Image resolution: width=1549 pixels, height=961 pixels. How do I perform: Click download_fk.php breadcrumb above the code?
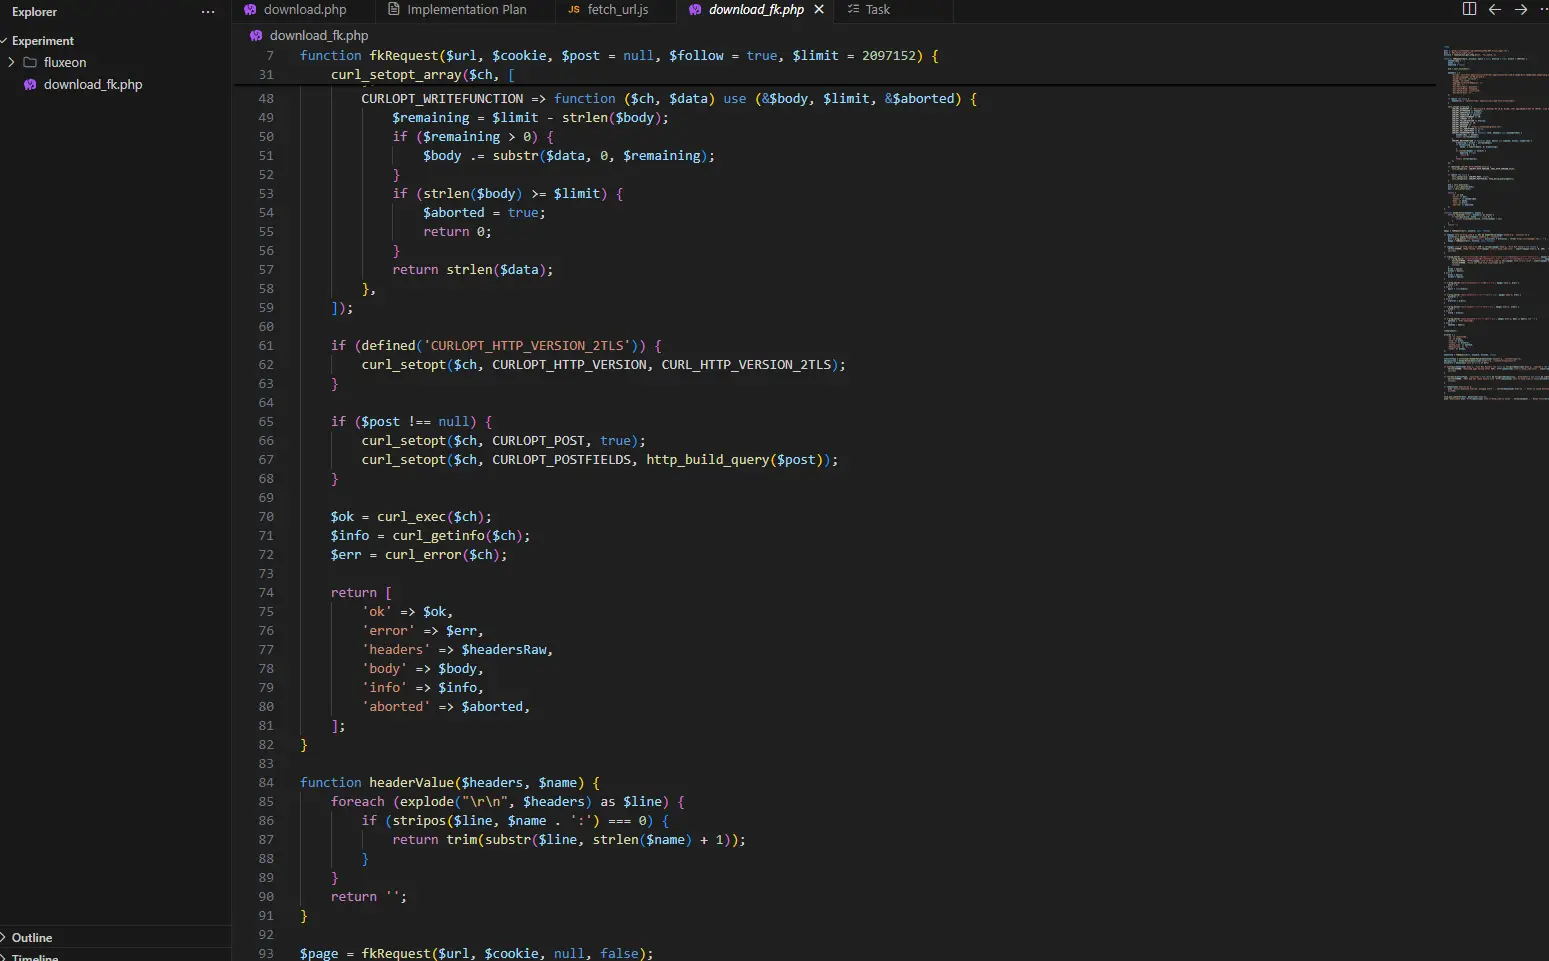tap(319, 35)
